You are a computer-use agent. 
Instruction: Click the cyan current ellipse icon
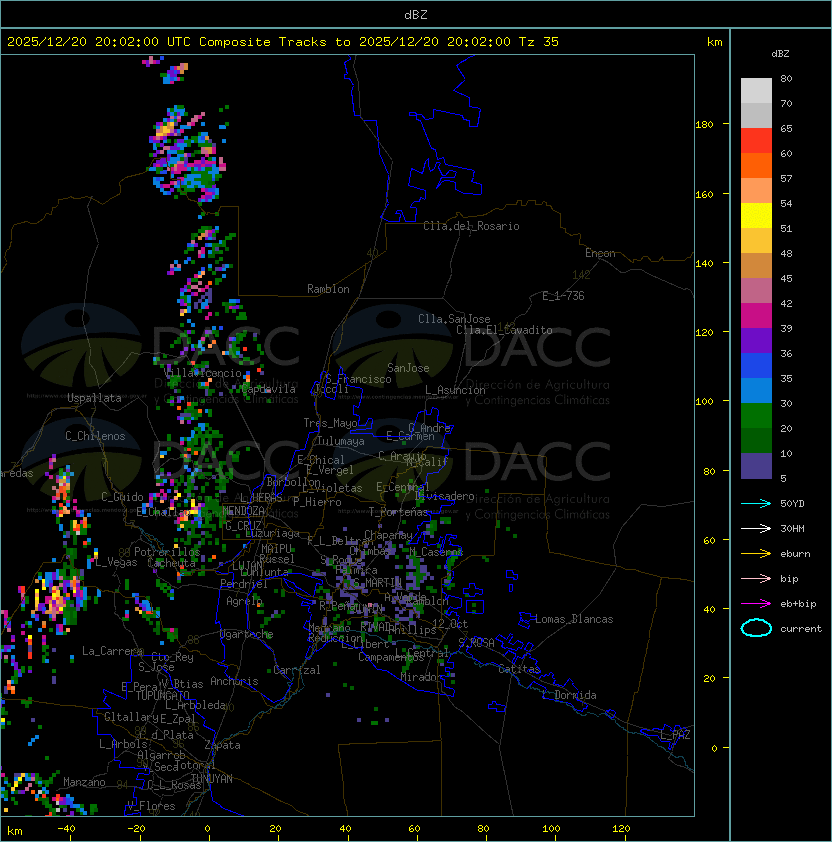coord(756,628)
